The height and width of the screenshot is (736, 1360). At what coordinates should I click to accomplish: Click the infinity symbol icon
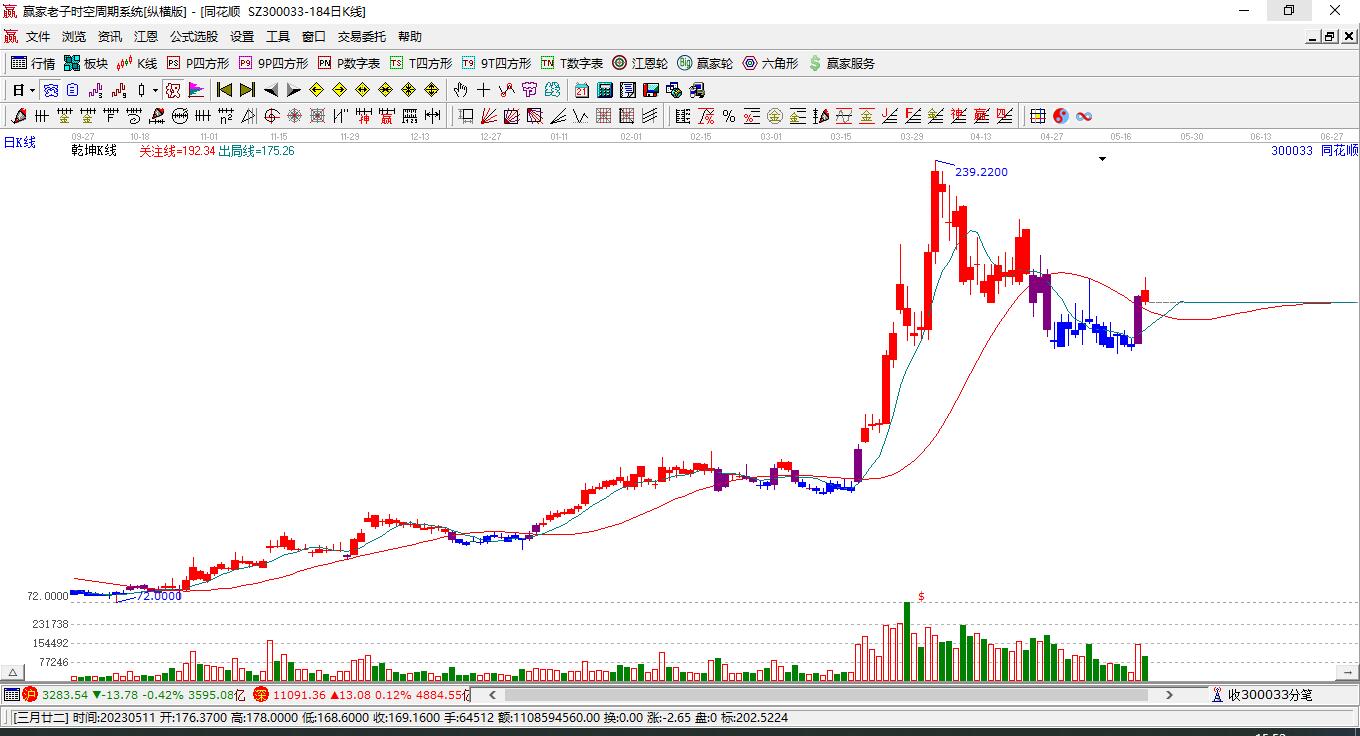1083,116
